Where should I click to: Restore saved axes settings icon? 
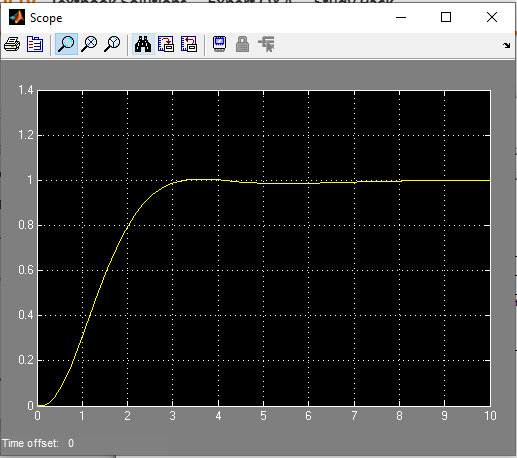coord(189,44)
